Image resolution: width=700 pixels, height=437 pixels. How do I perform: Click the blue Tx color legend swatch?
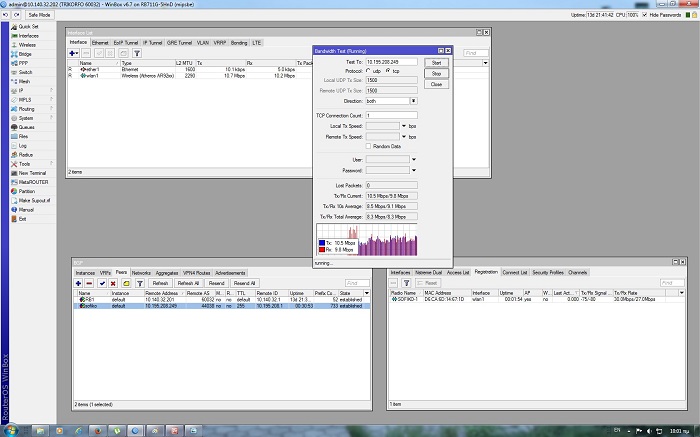(320, 242)
